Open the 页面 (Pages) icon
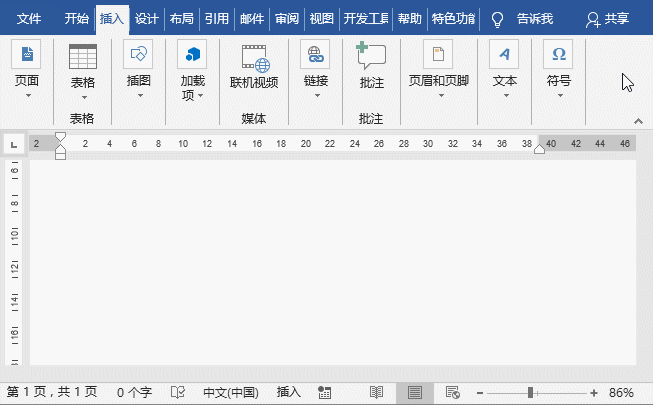 26,54
